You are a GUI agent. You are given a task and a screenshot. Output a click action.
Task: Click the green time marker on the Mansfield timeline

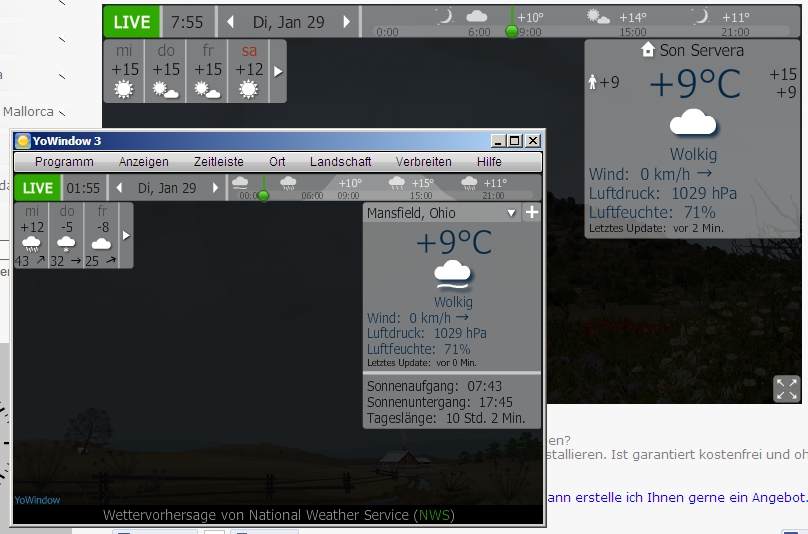[x=263, y=195]
